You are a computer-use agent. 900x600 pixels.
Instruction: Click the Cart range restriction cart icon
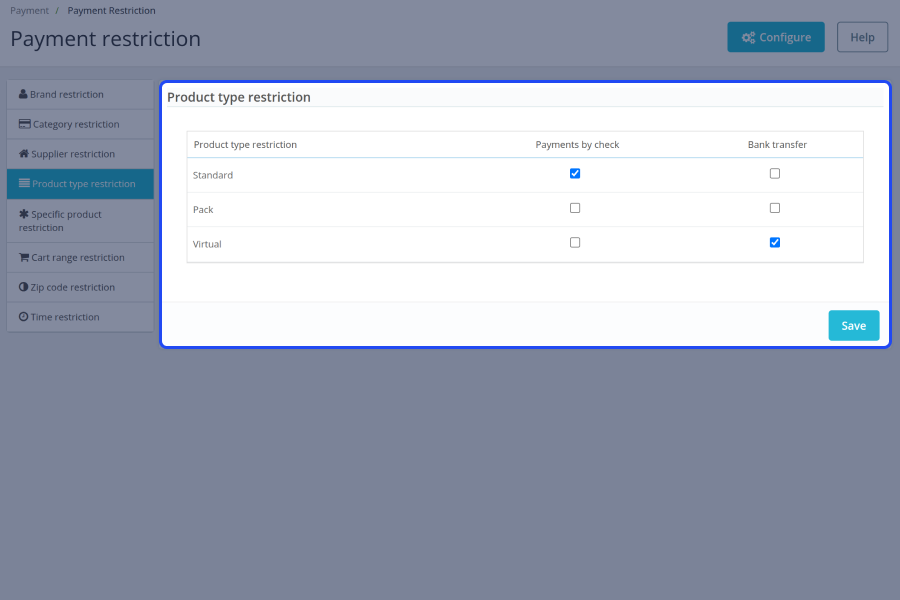pyautogui.click(x=24, y=257)
